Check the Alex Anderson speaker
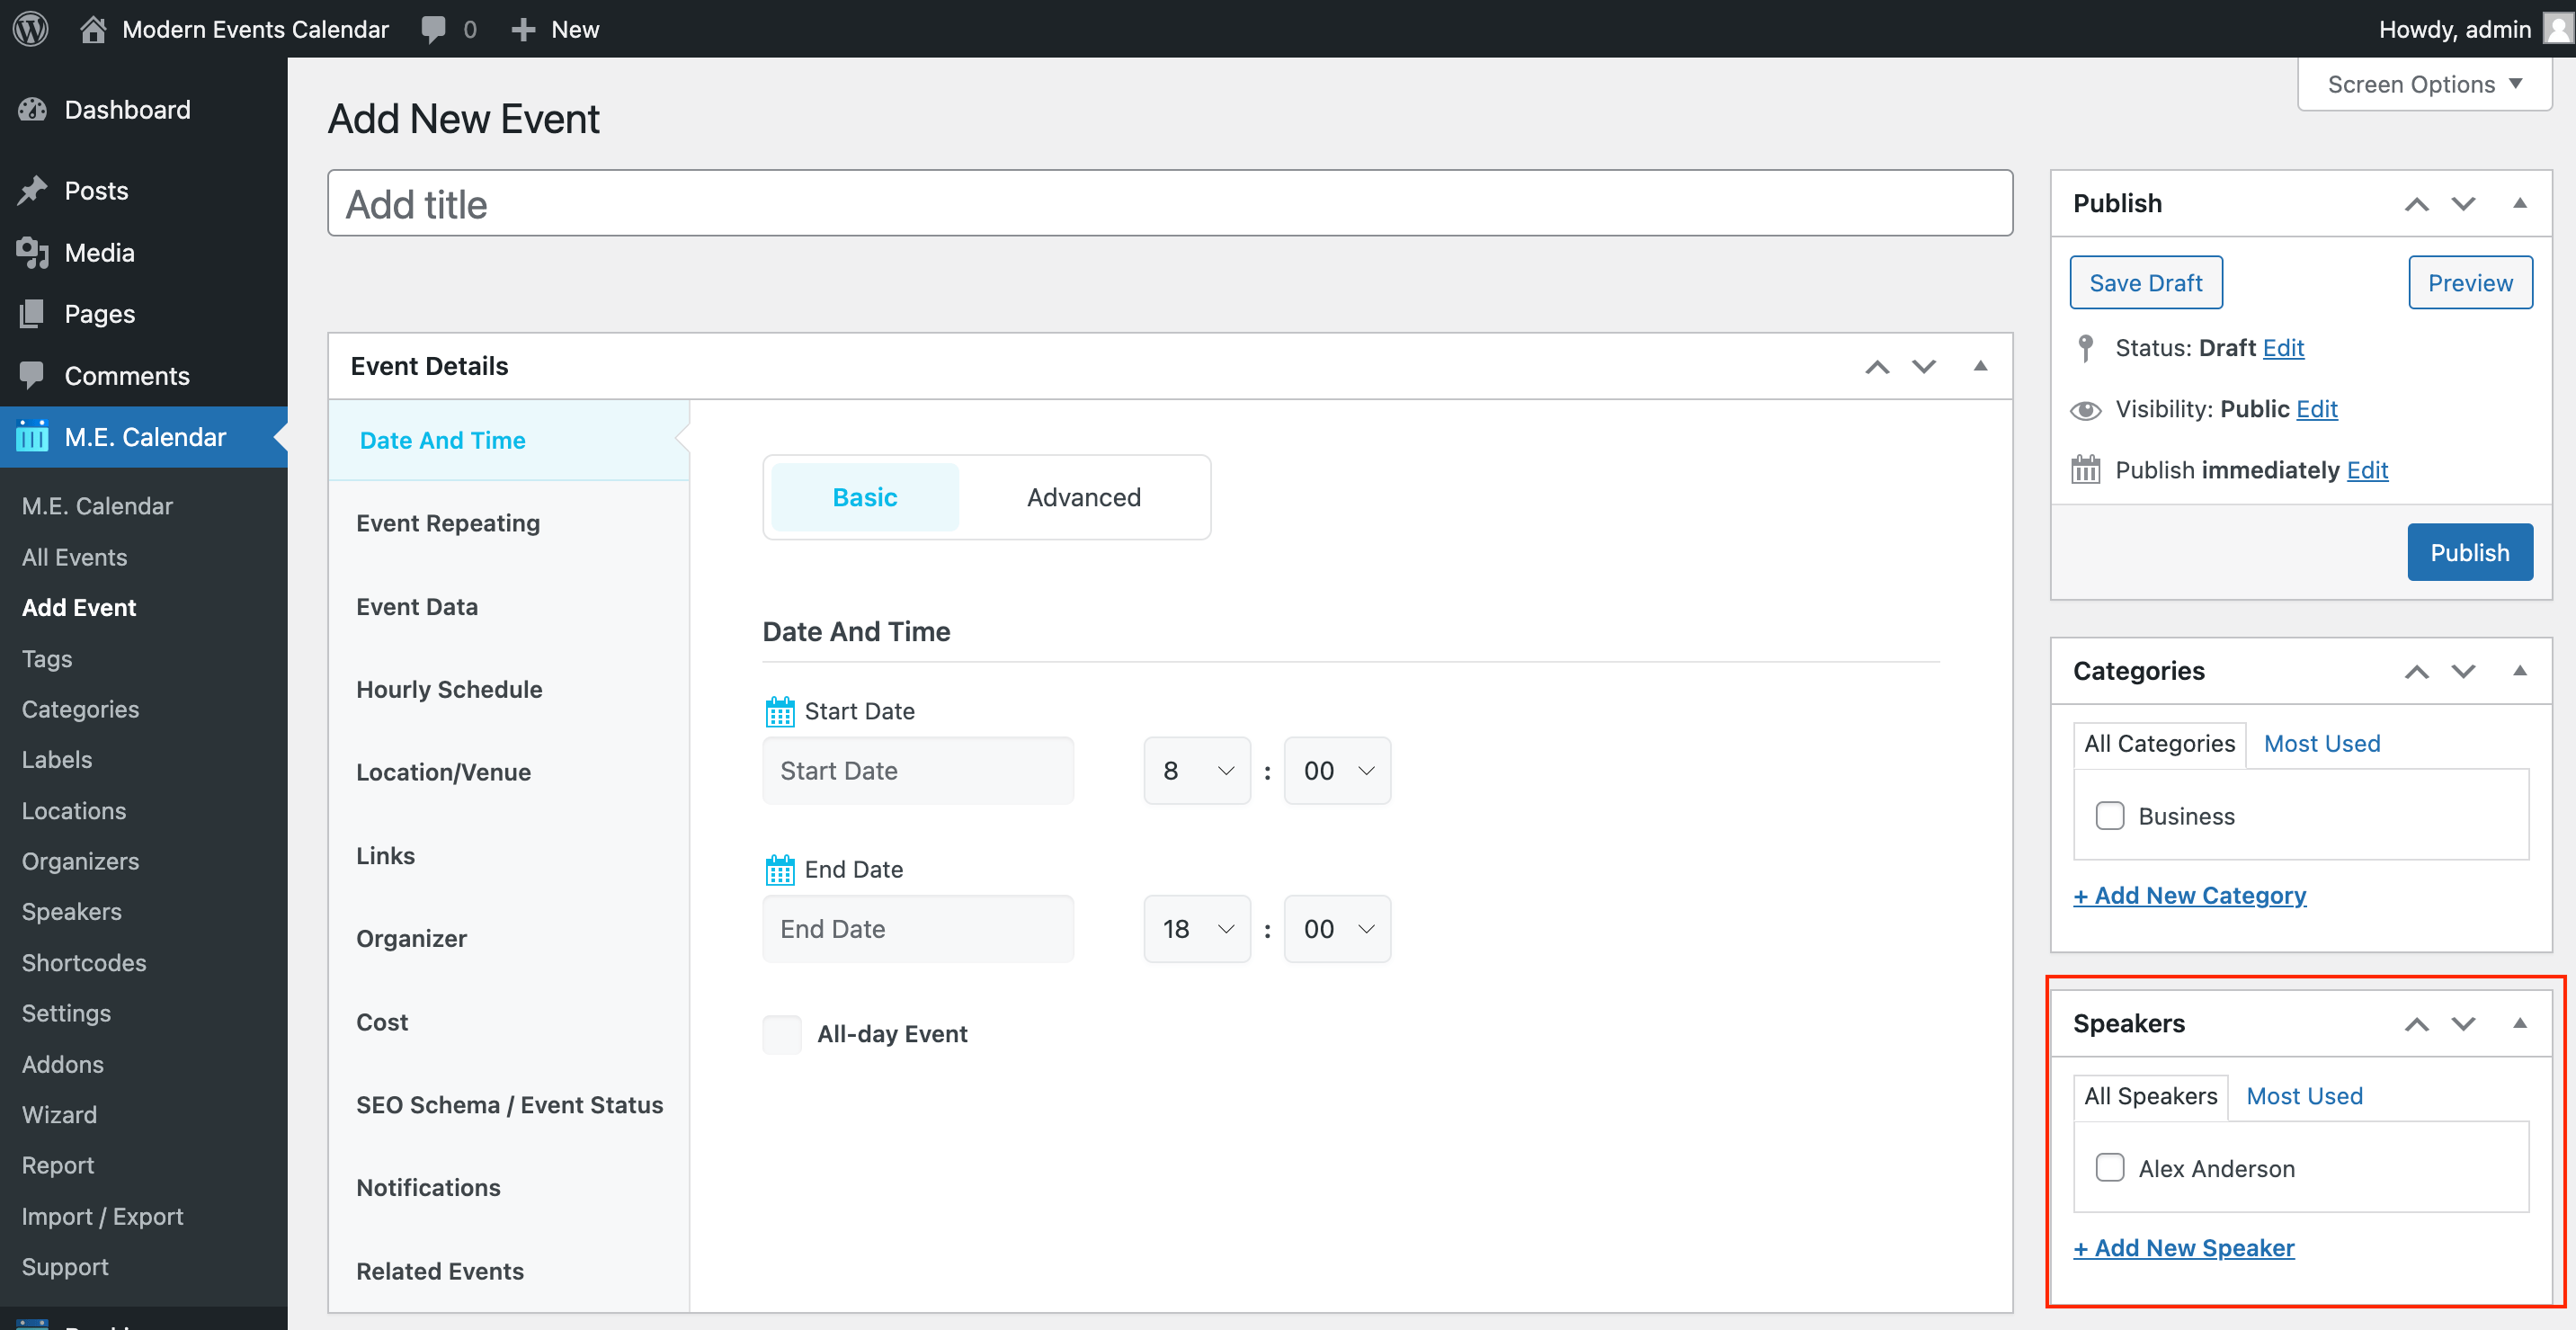The height and width of the screenshot is (1330, 2576). (2109, 1167)
